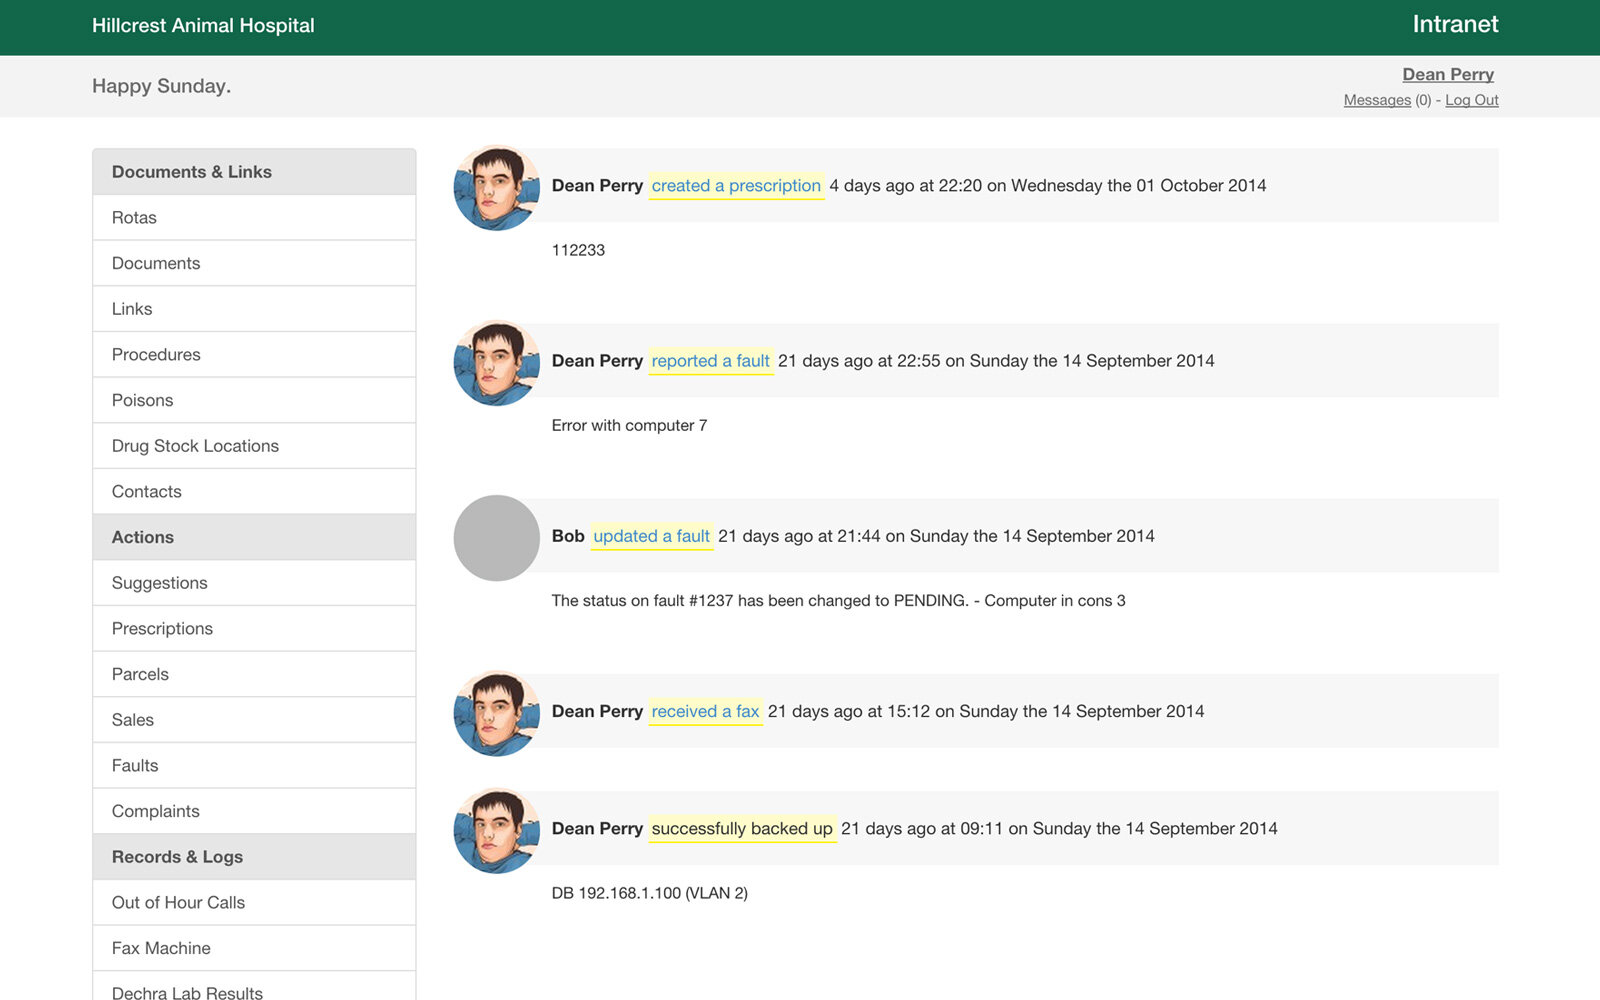Screen dimensions: 1600x1000
Task: Go to Suggestions
Action: (254, 583)
